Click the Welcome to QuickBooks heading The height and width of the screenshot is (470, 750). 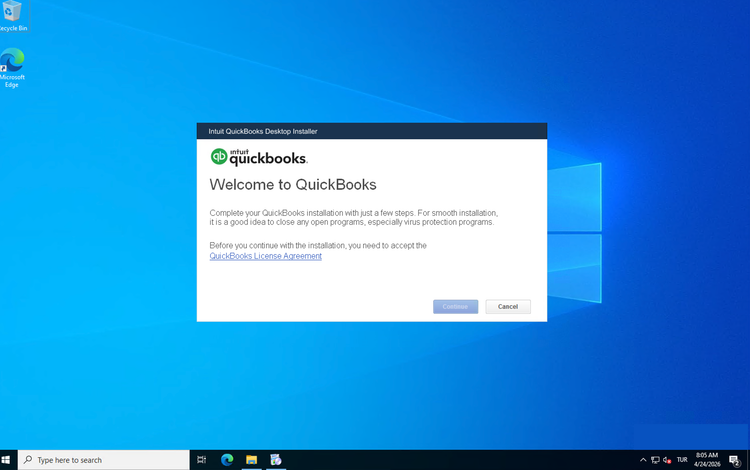click(292, 185)
